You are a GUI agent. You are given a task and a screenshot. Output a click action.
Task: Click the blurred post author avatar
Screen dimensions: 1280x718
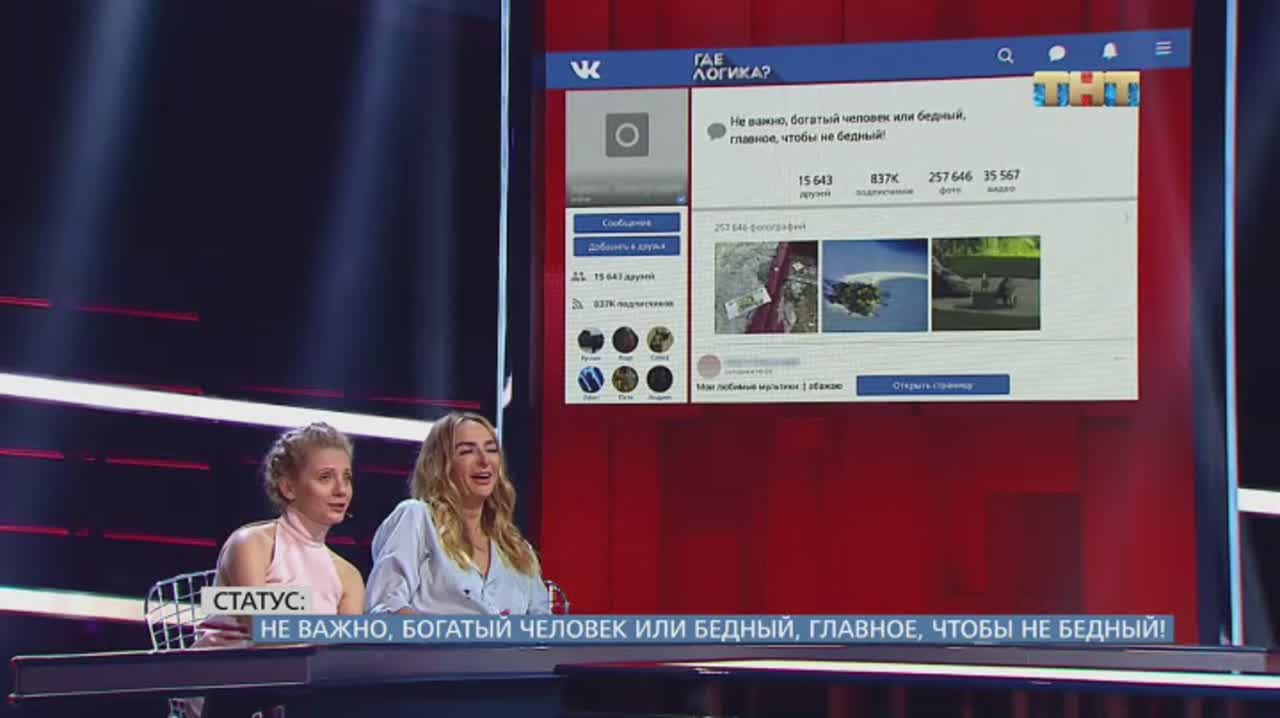(x=708, y=366)
